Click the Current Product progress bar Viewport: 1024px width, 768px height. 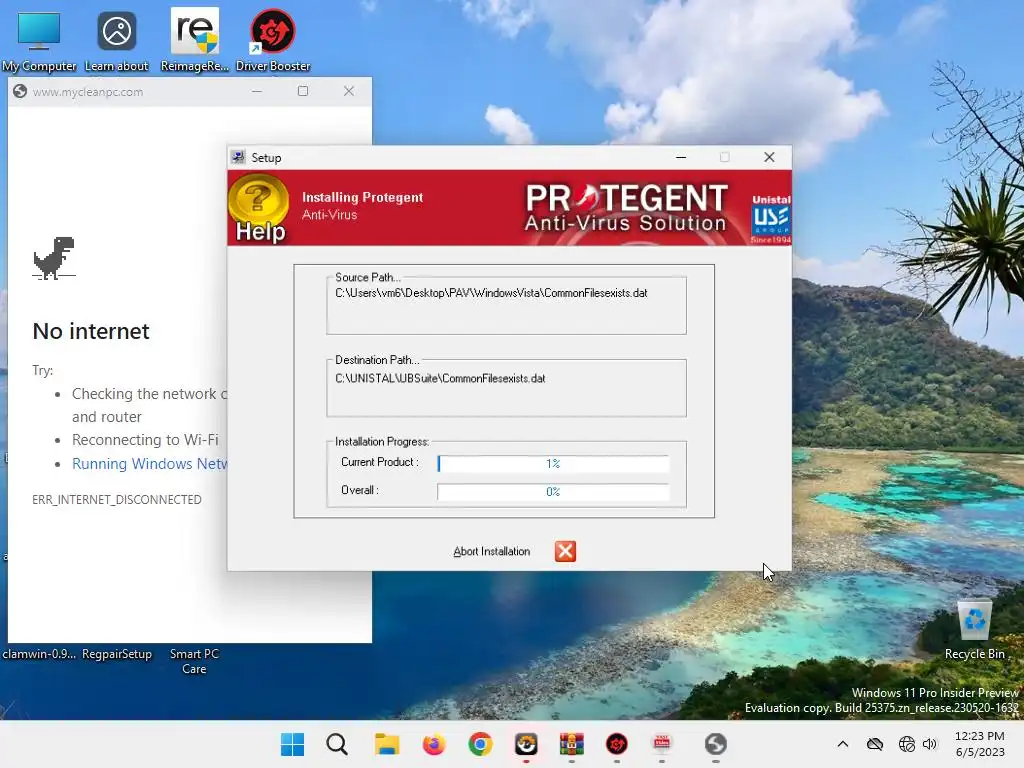coord(553,464)
